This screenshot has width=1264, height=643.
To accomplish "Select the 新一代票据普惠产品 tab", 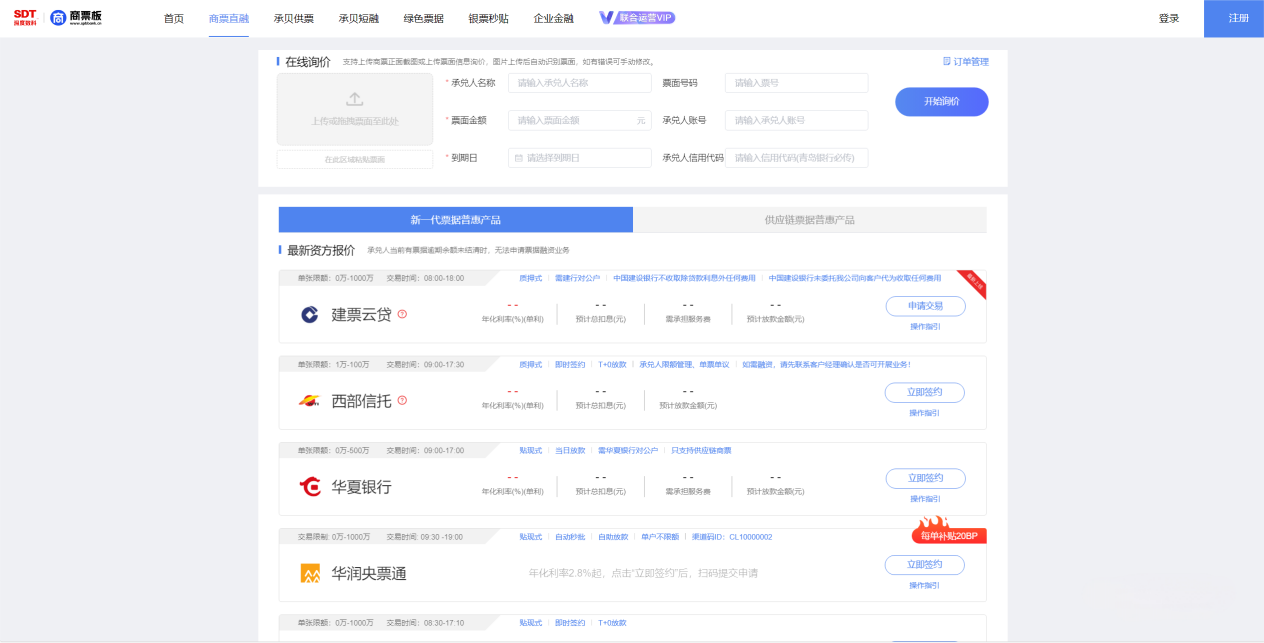I will coord(455,220).
